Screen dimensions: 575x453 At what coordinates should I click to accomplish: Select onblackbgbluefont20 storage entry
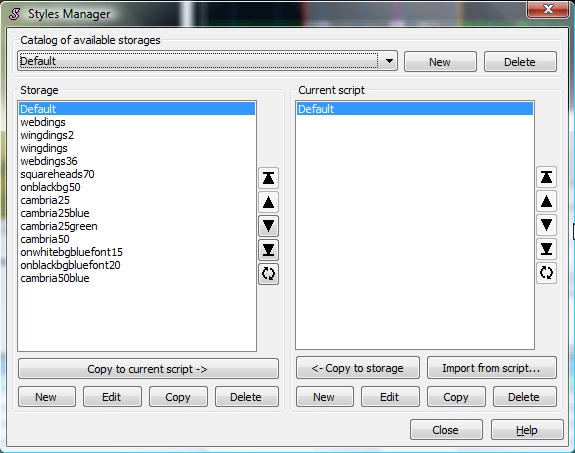(70, 265)
